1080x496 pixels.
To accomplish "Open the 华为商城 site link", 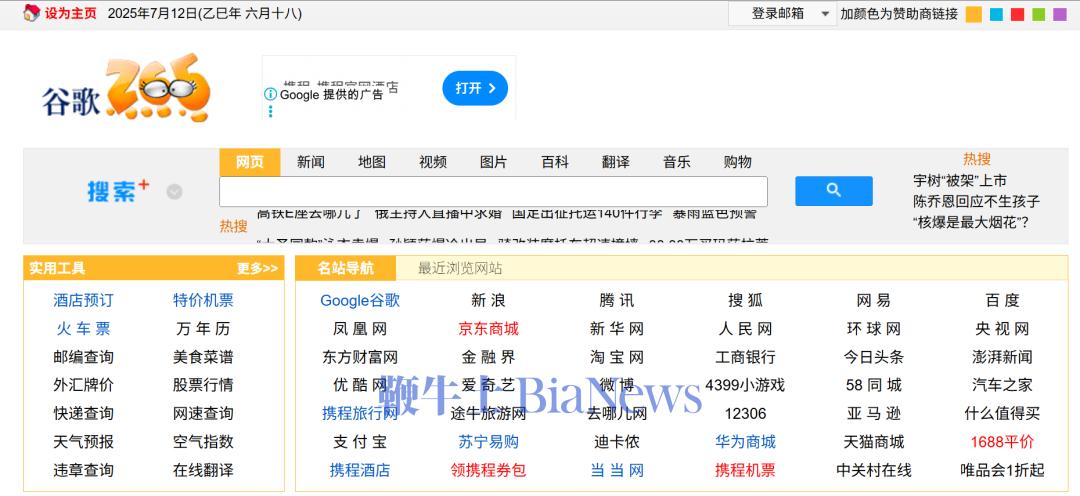I will 745,442.
